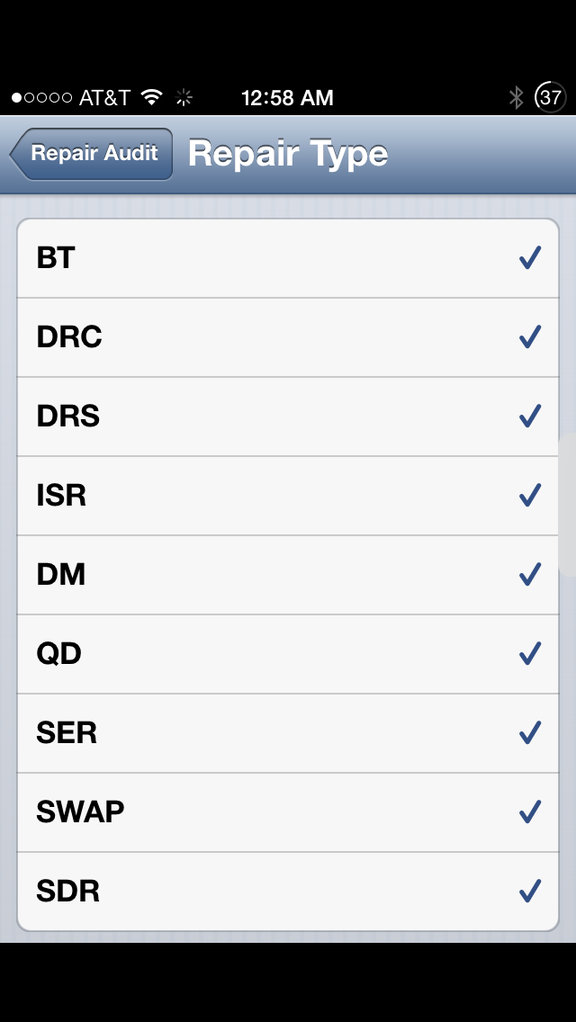
Task: Choose the QD list entry
Action: [288, 654]
